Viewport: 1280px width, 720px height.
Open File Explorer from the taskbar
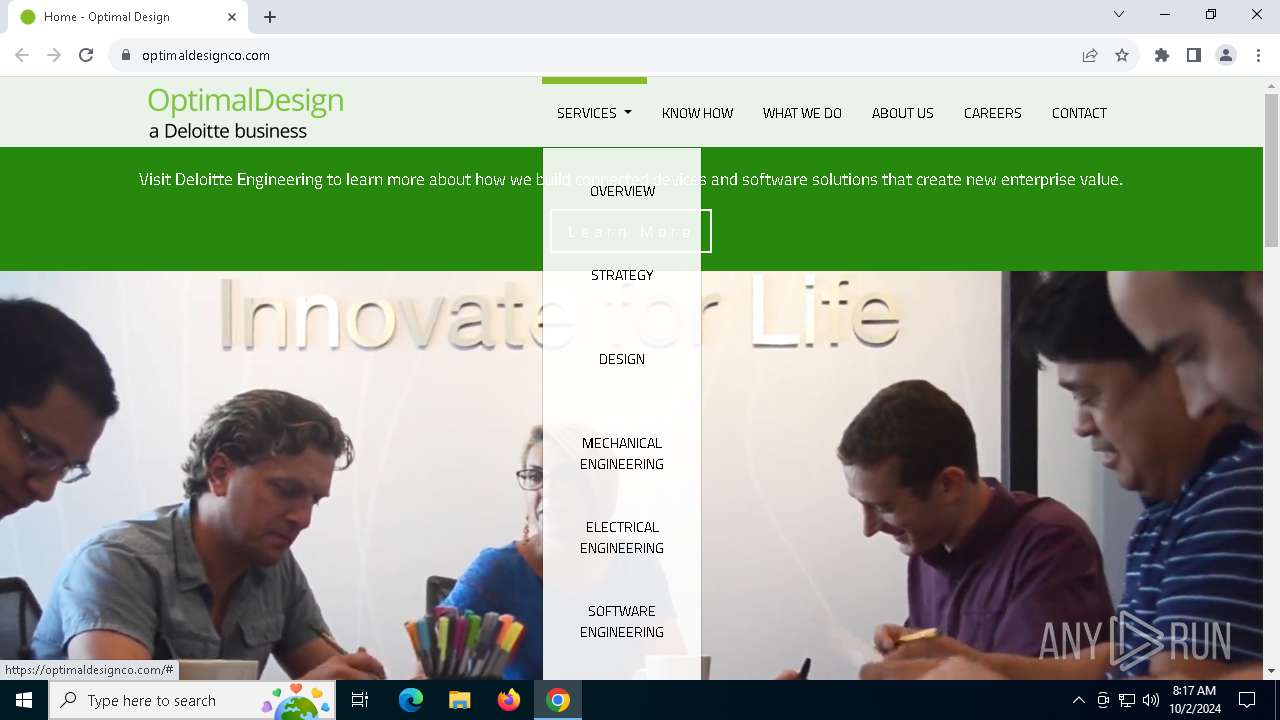(x=459, y=700)
